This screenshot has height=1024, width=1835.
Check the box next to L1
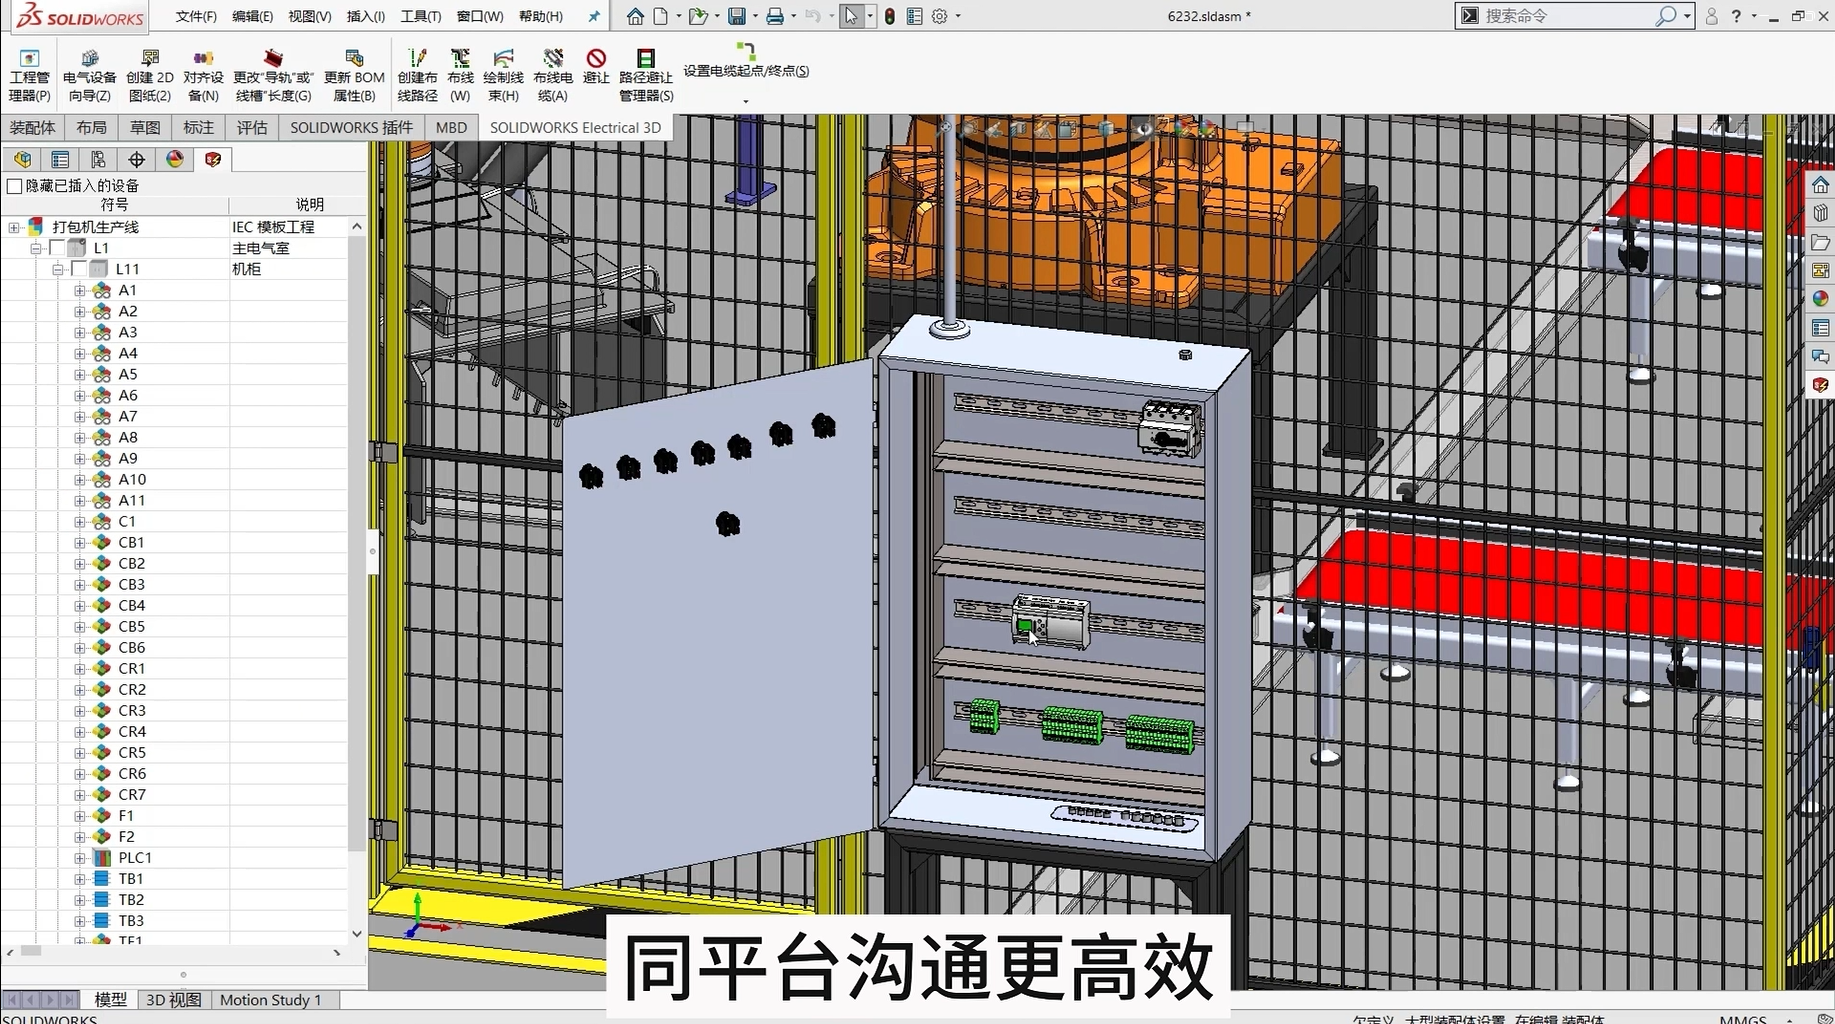click(57, 248)
